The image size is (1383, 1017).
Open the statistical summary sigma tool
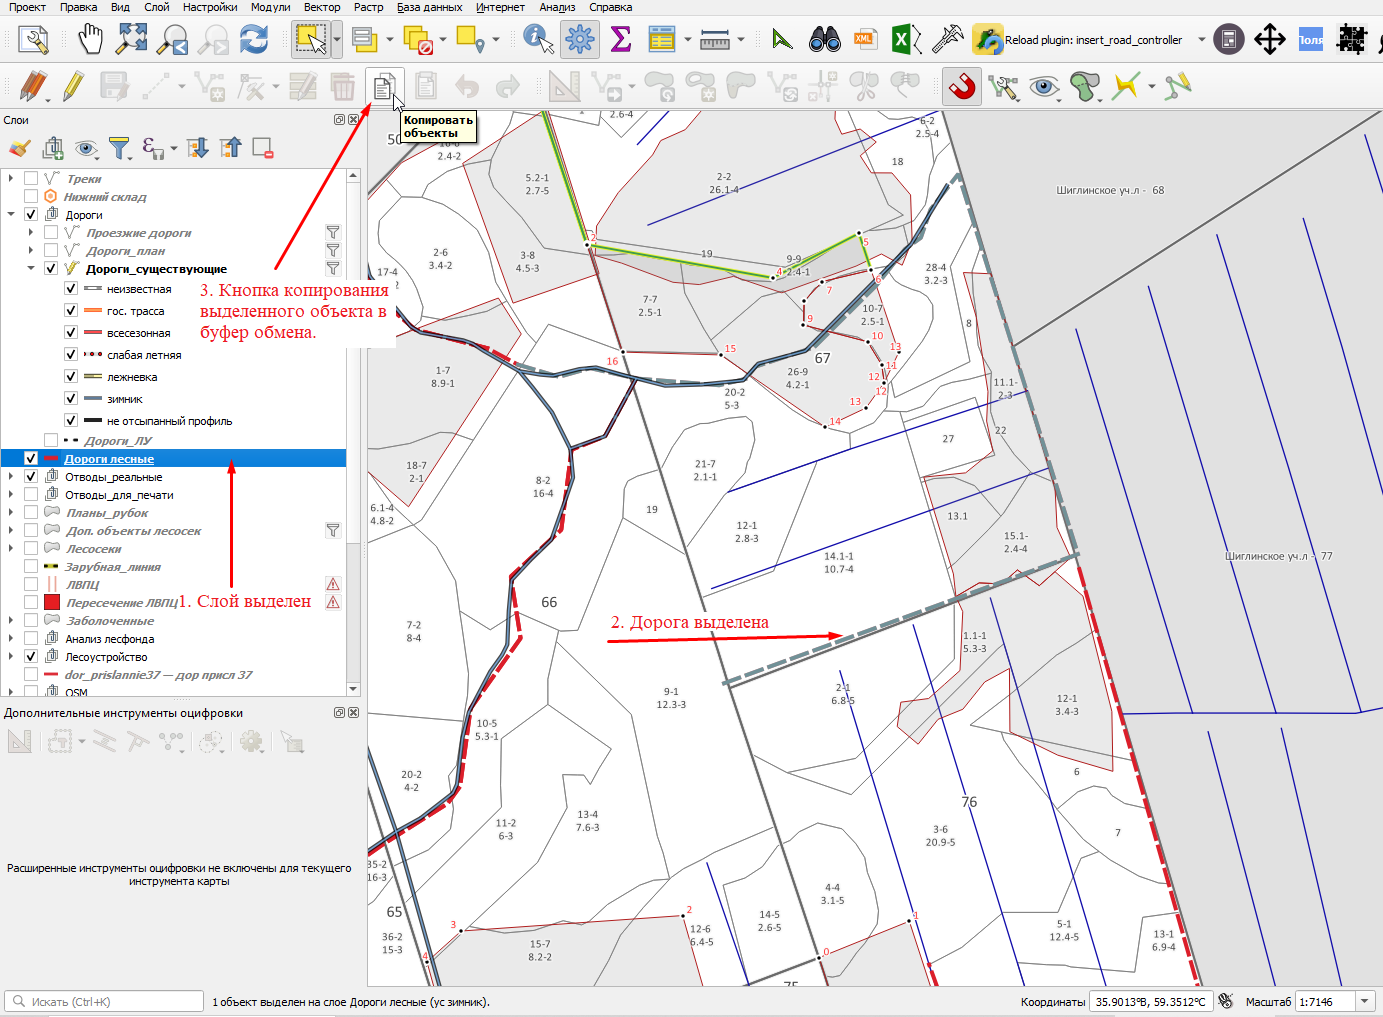click(621, 40)
